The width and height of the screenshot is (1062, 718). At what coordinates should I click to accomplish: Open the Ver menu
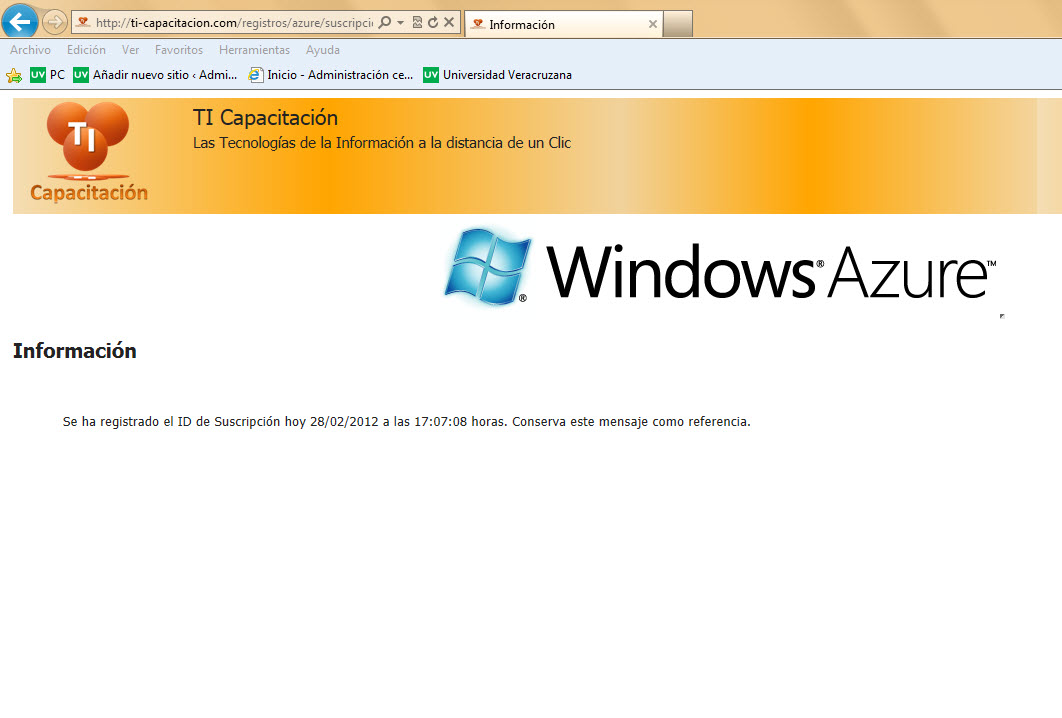pos(130,50)
